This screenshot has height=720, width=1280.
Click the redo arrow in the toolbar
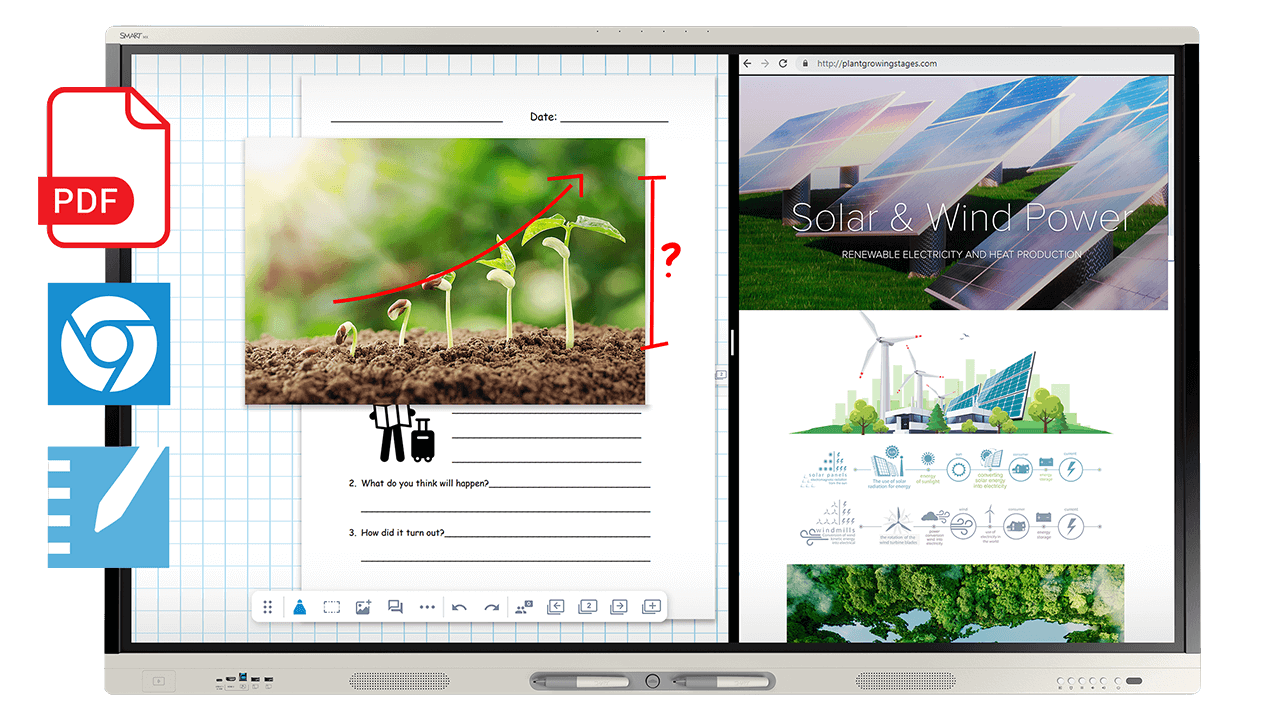pos(491,606)
